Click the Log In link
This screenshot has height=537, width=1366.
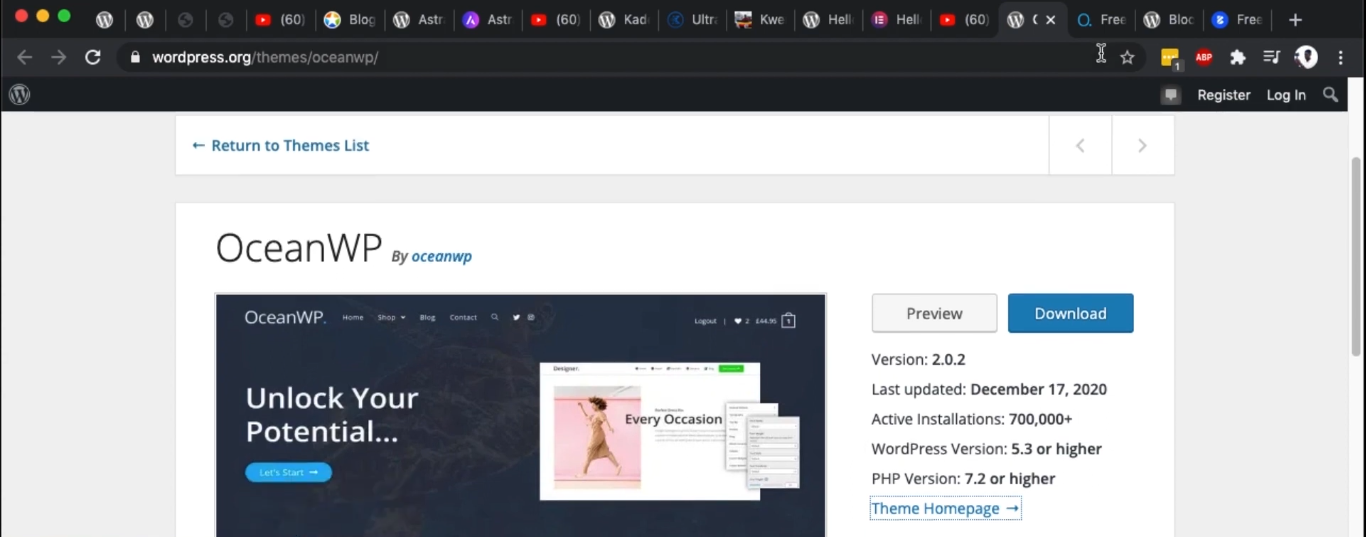tap(1286, 95)
